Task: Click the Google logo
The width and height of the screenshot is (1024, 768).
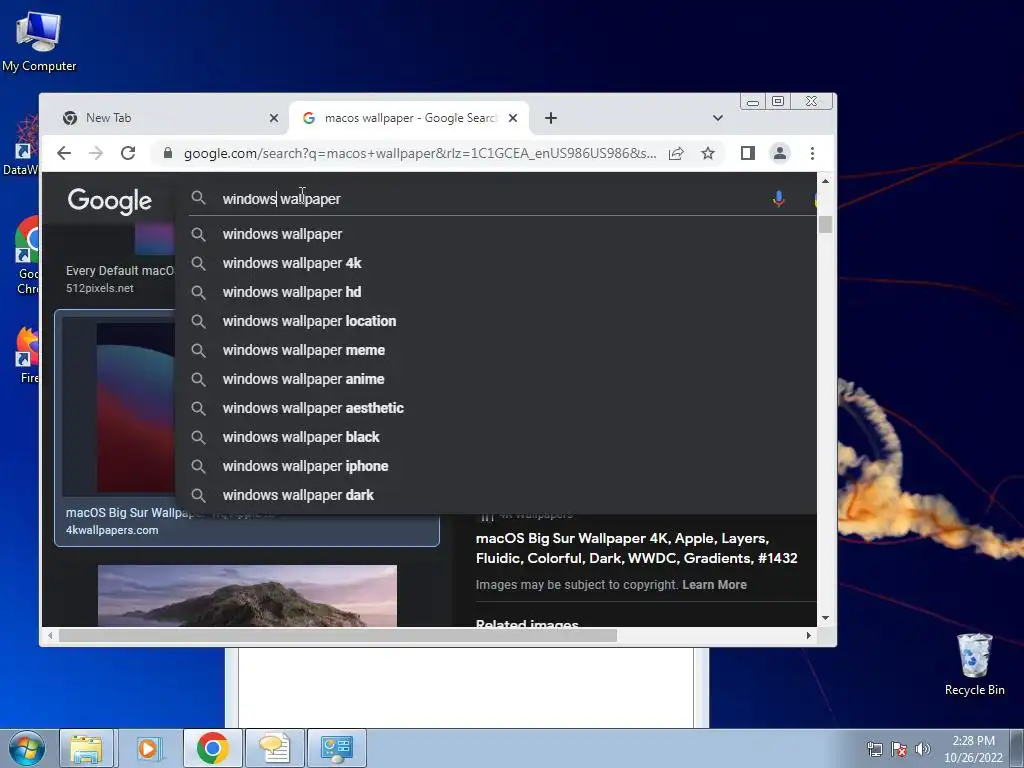Action: coord(110,200)
